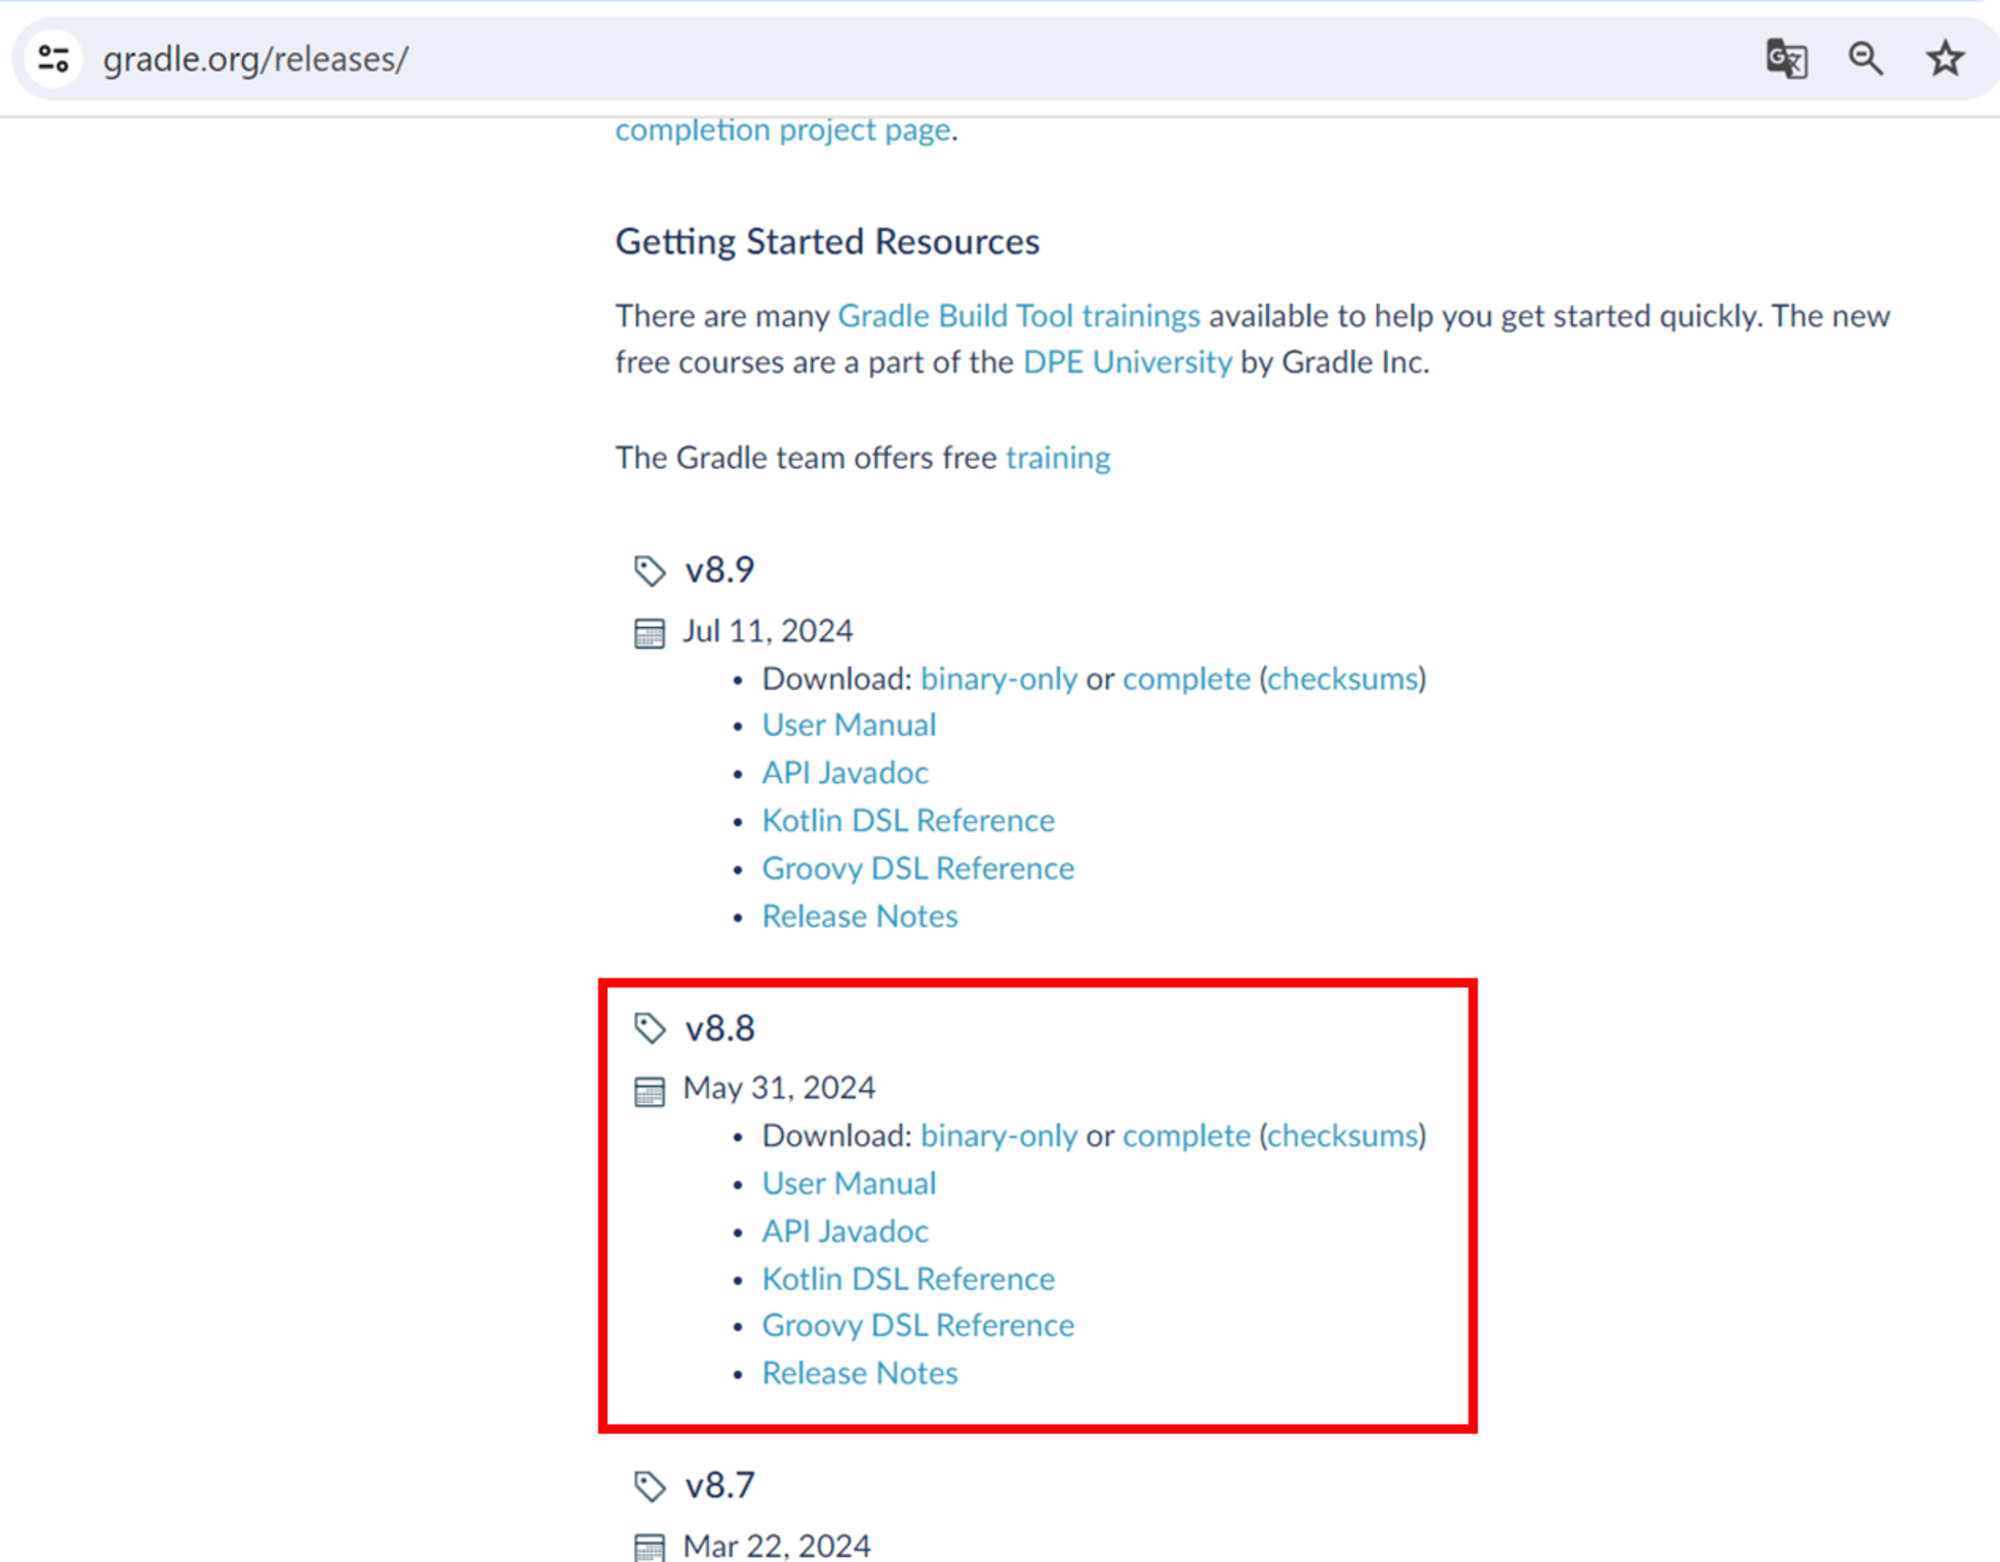This screenshot has height=1562, width=2000.
Task: Click the Getting Started Resources heading
Action: [x=827, y=242]
